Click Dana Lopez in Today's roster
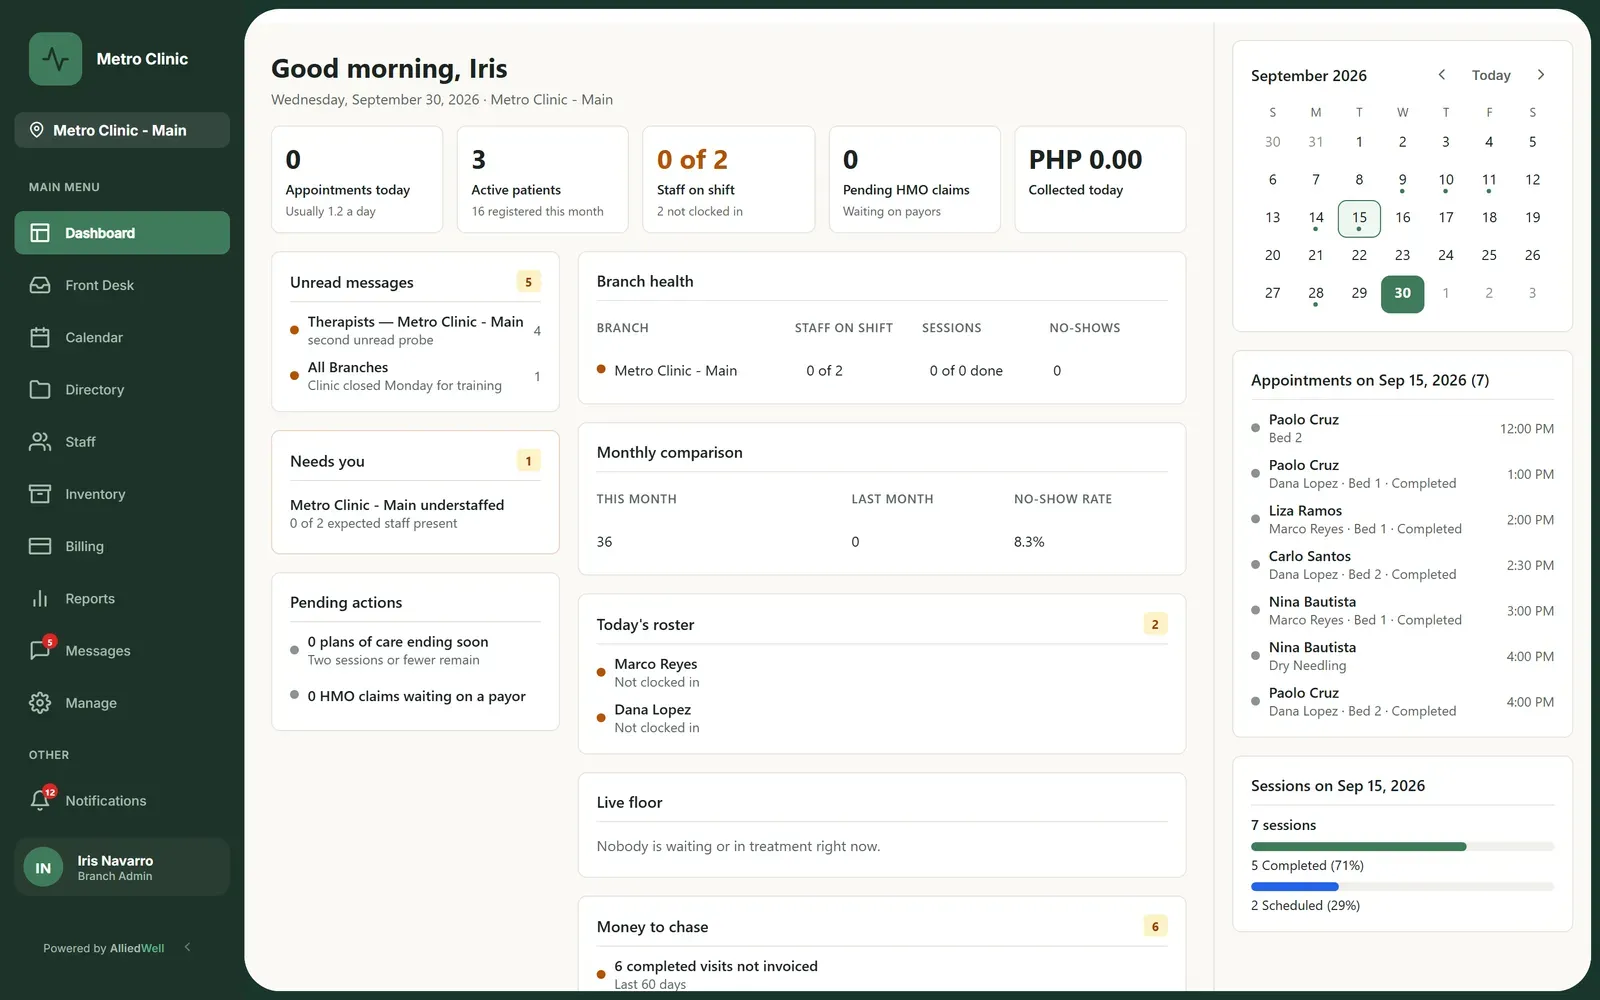 click(x=881, y=718)
